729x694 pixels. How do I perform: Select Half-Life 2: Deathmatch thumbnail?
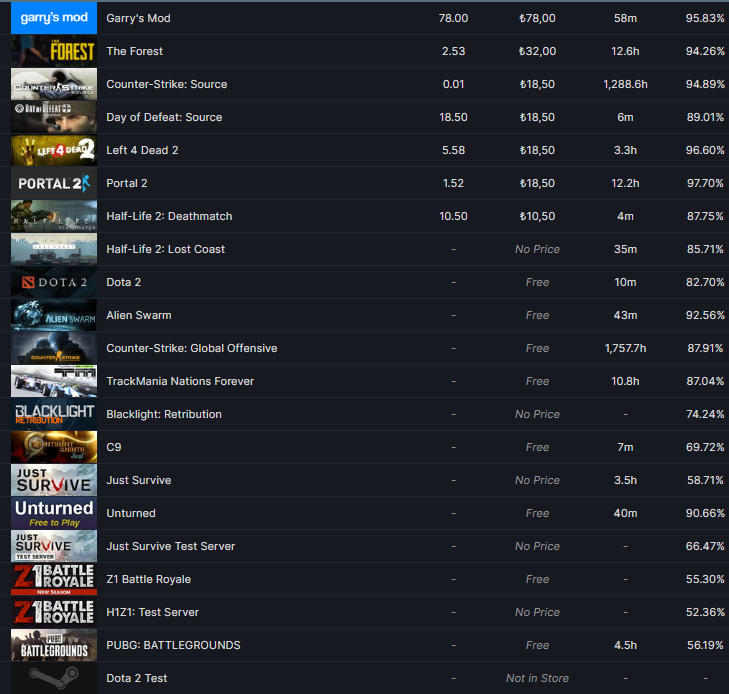(54, 216)
